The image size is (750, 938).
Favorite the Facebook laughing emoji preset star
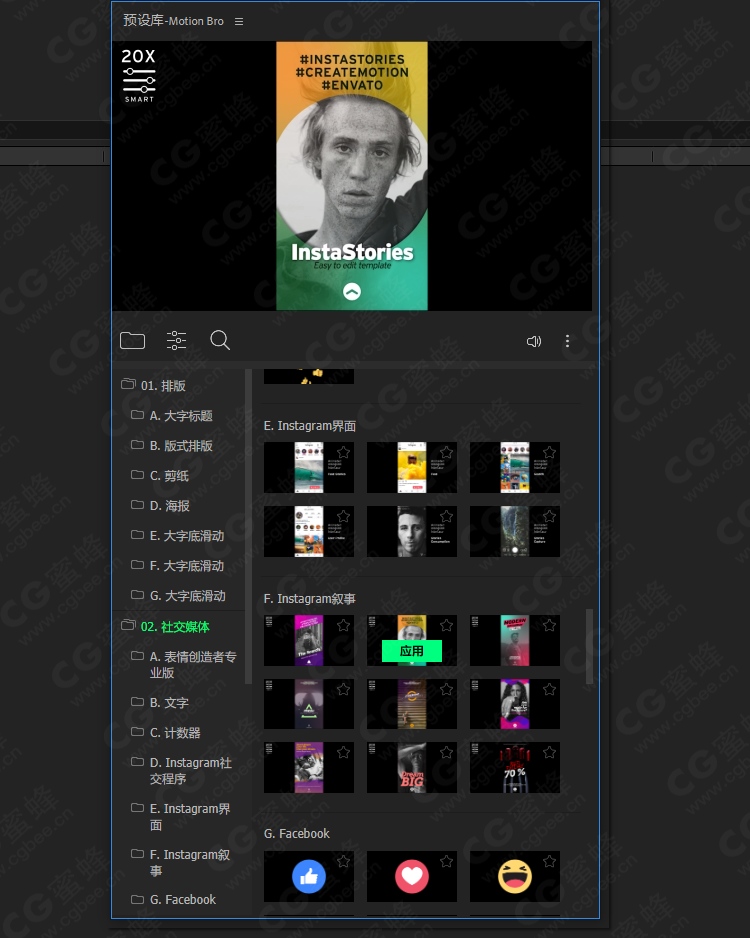pyautogui.click(x=549, y=861)
